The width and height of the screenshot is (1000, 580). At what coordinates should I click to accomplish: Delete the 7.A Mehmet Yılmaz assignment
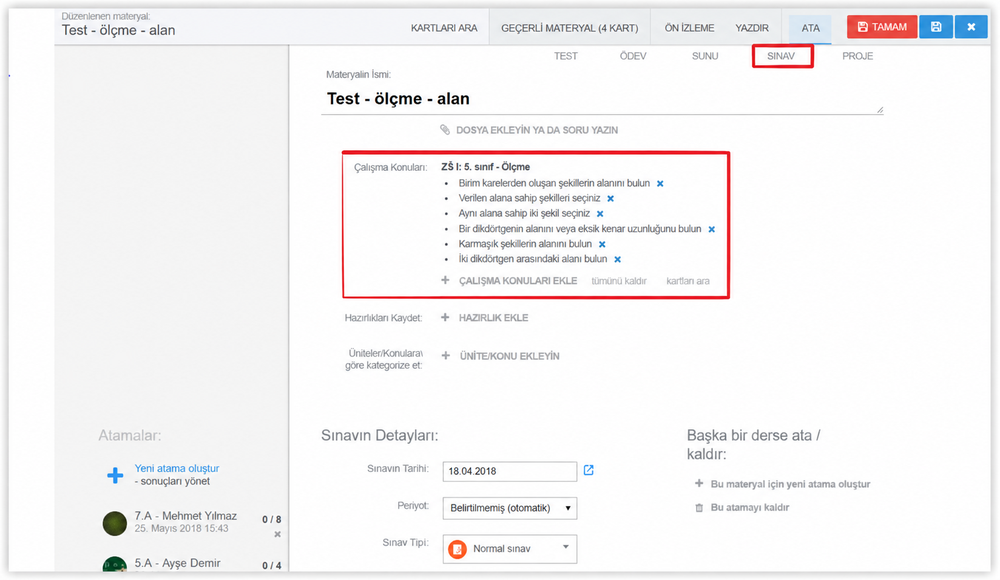277,534
